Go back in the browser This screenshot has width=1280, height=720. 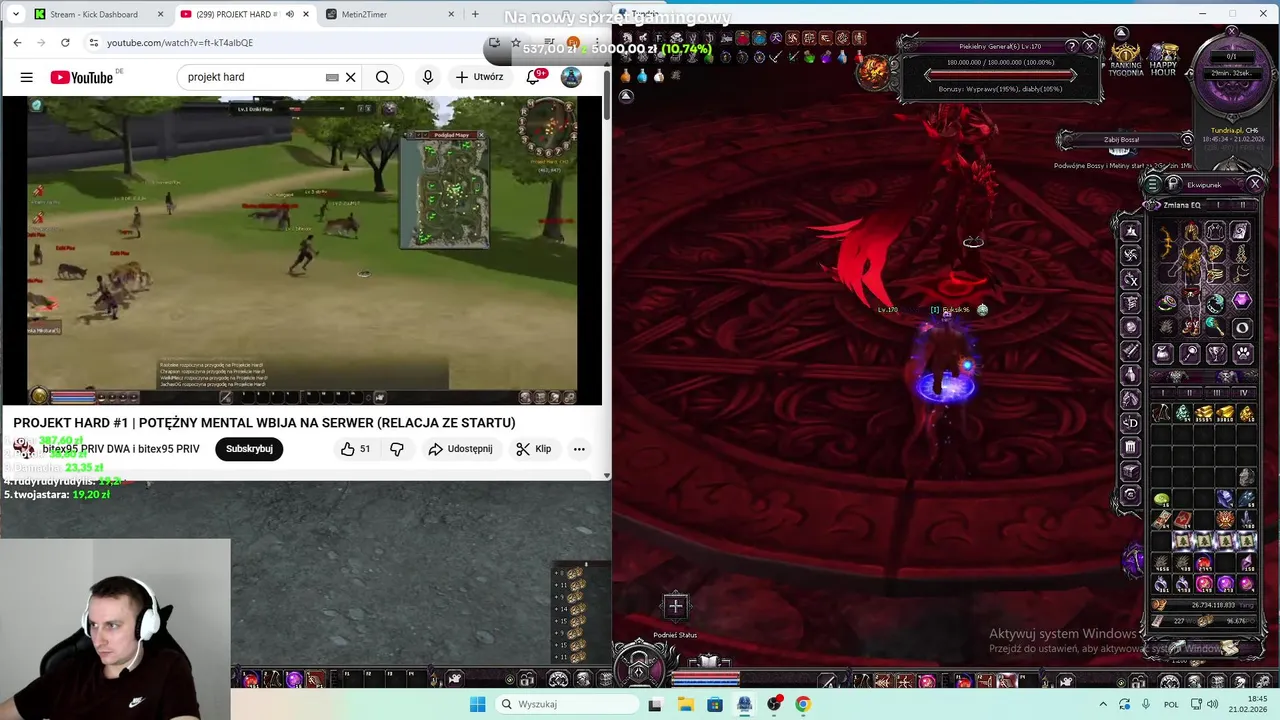(x=17, y=42)
